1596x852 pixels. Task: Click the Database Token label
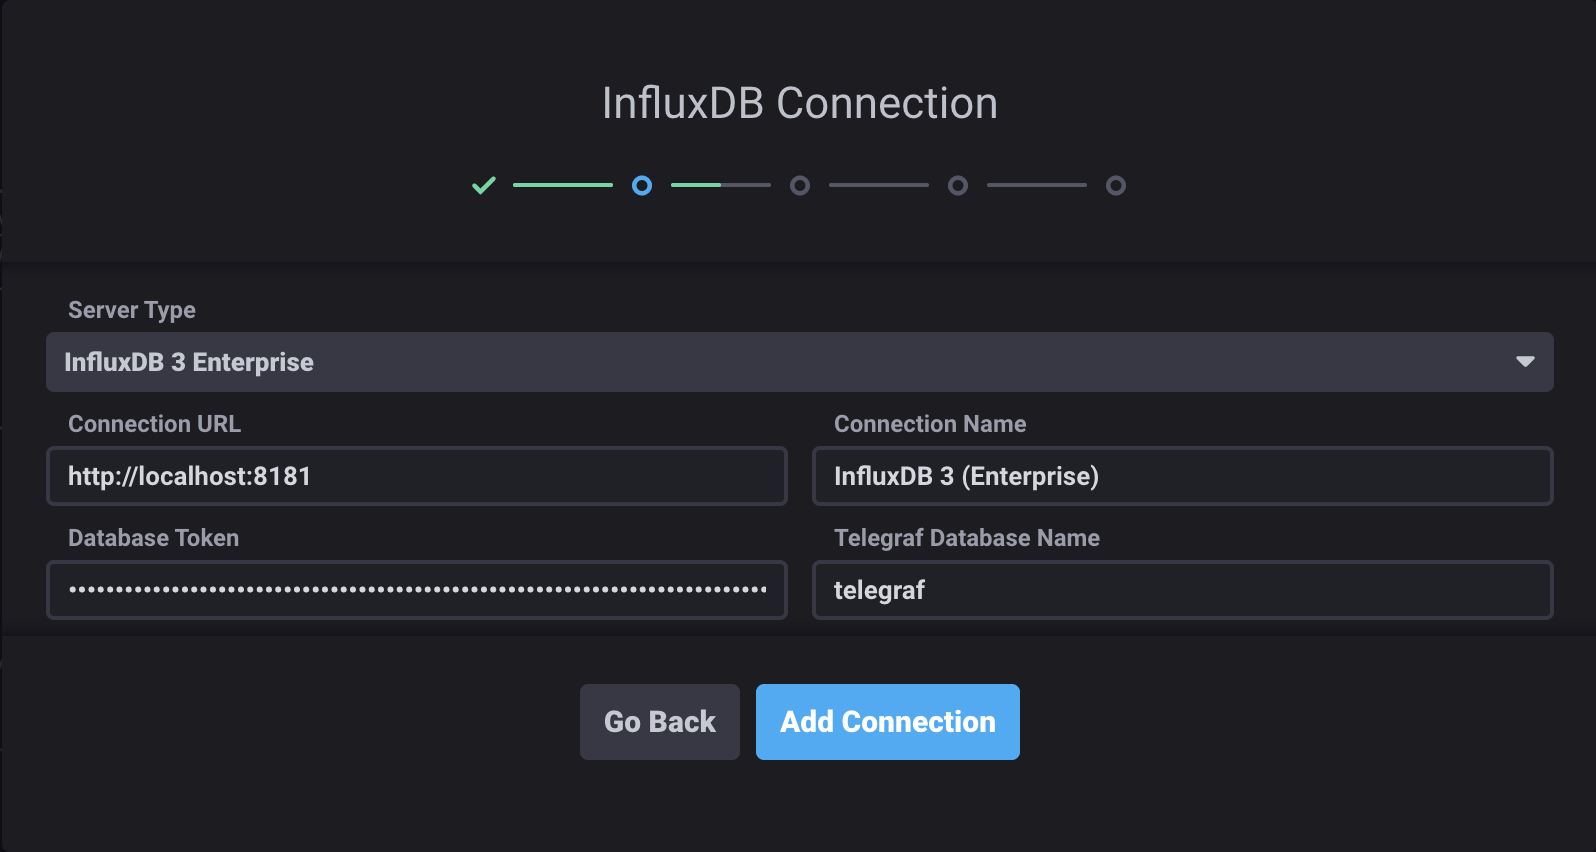click(153, 538)
